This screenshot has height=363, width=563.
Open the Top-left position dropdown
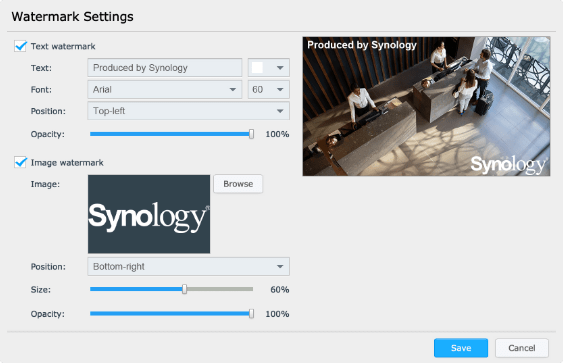[189, 111]
